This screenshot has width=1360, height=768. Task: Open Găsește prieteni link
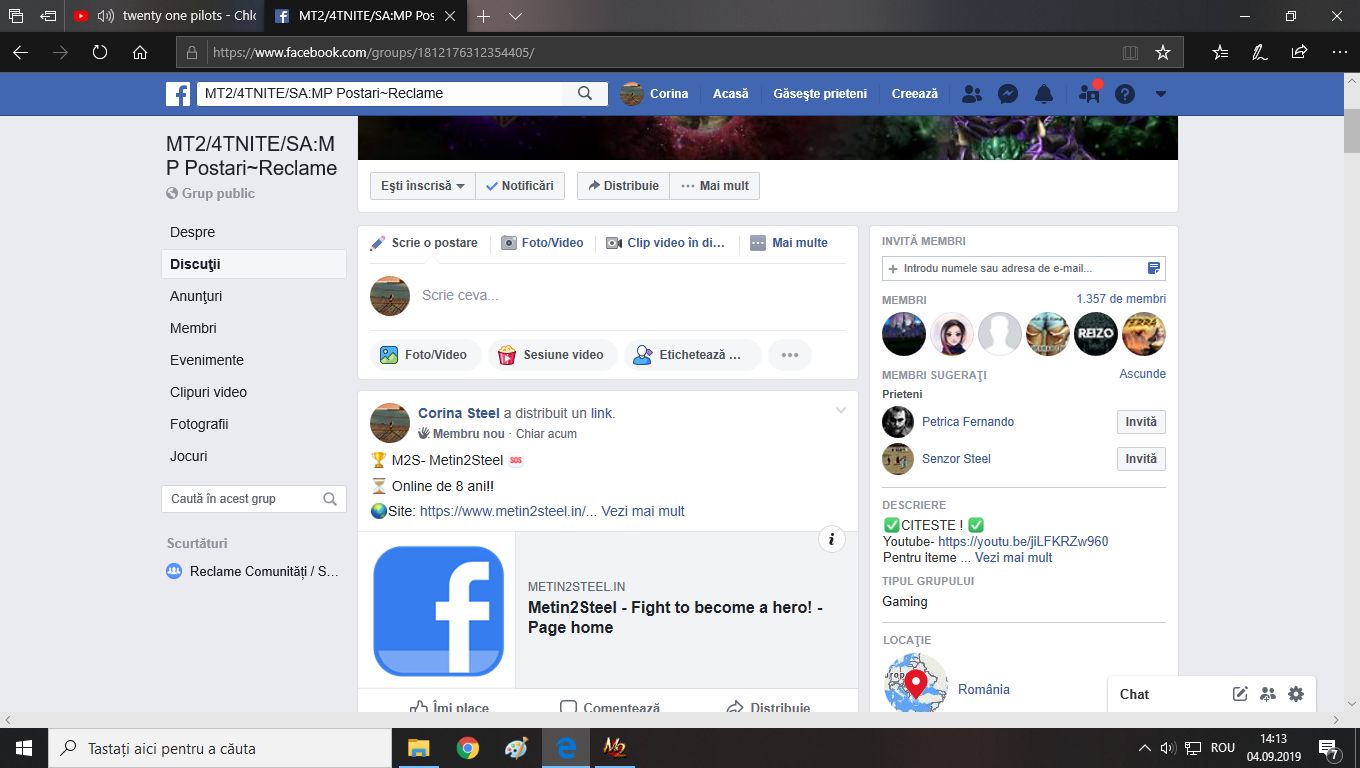820,94
